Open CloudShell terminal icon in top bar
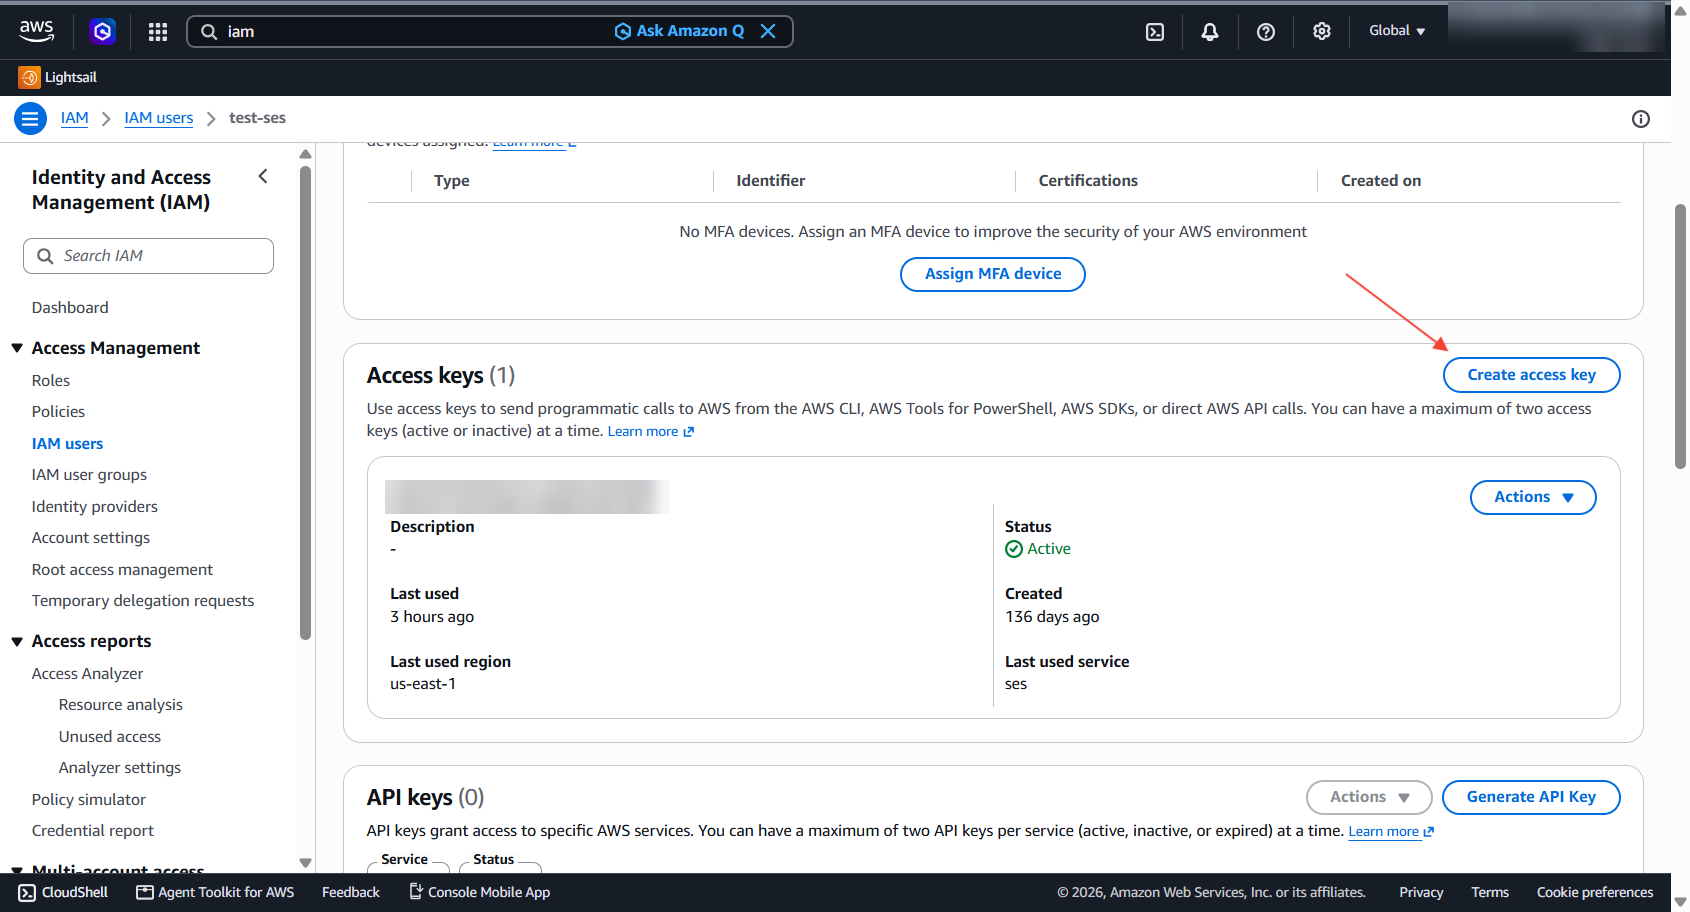The height and width of the screenshot is (912, 1690). [x=1155, y=32]
